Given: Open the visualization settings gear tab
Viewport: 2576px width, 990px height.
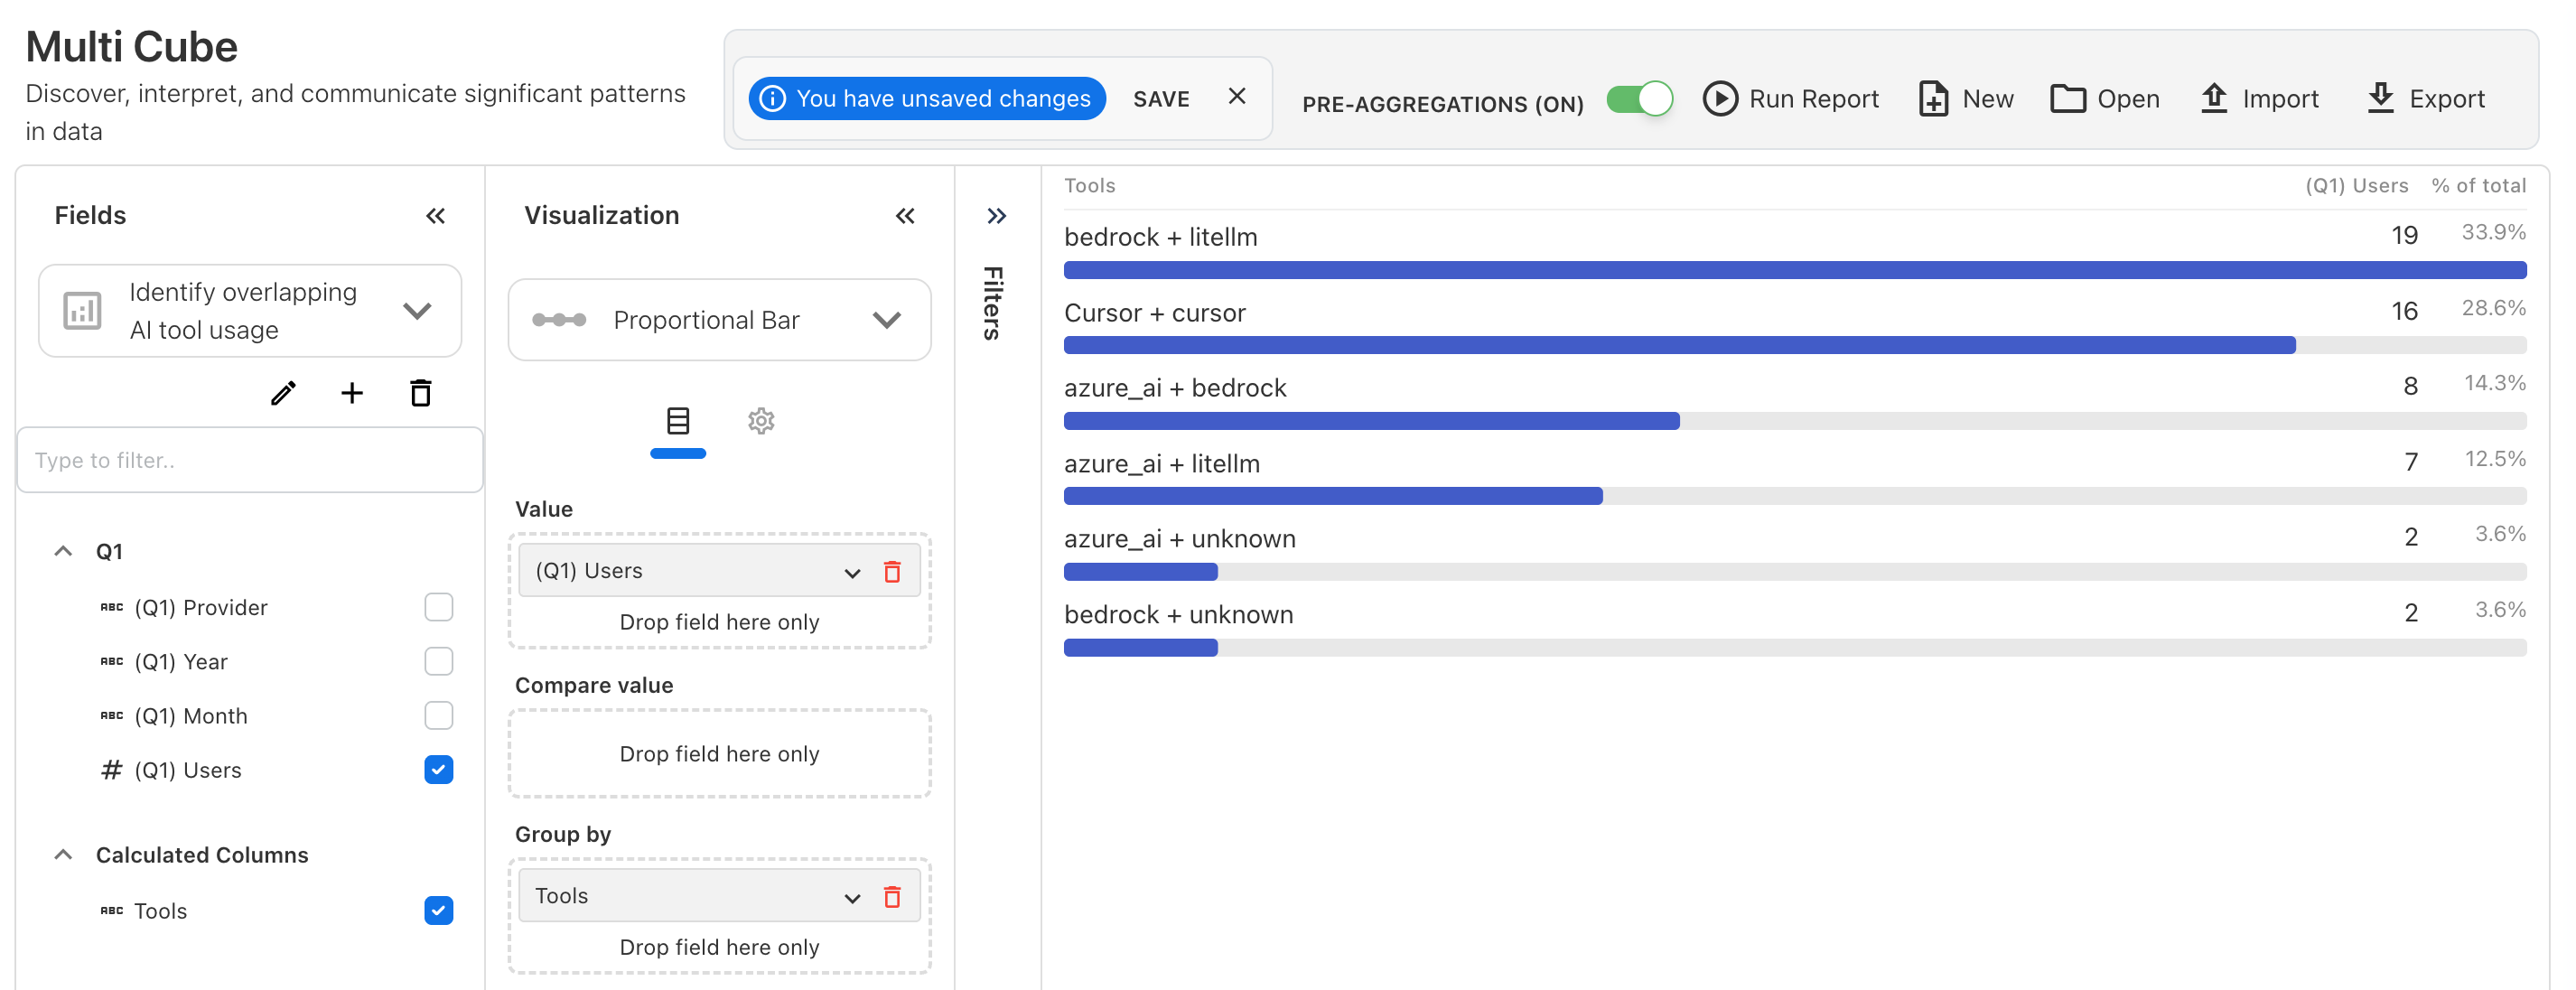Looking at the screenshot, I should click(x=761, y=421).
